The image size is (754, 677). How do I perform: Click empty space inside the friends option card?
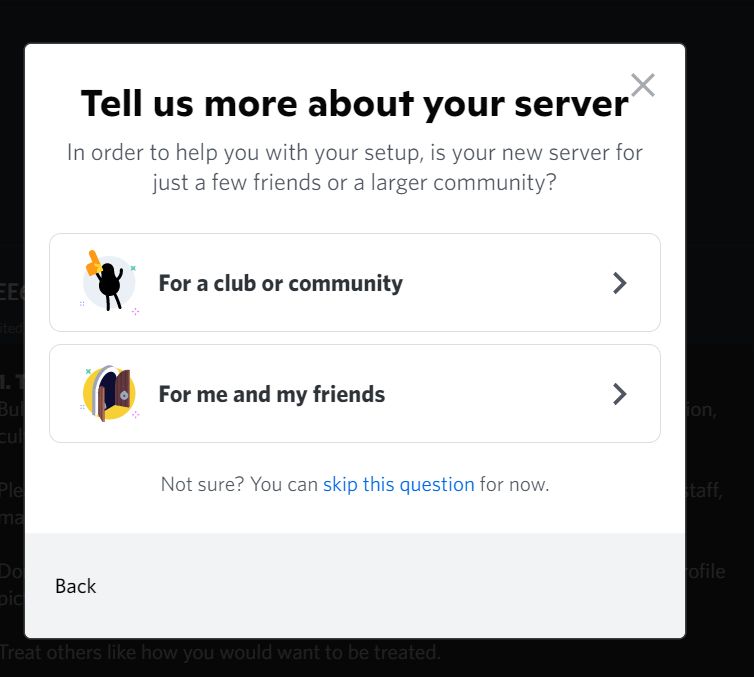[495, 394]
